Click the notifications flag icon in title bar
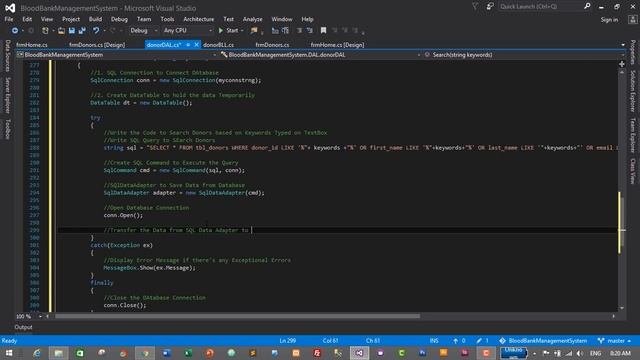Viewport: 640px width, 360px height. [475, 7]
